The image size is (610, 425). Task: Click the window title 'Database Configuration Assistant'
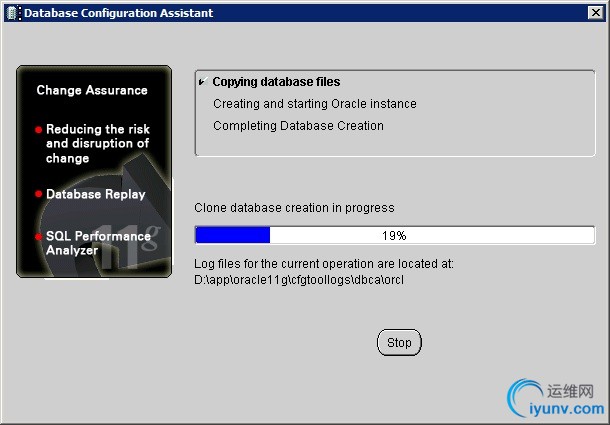pyautogui.click(x=119, y=13)
